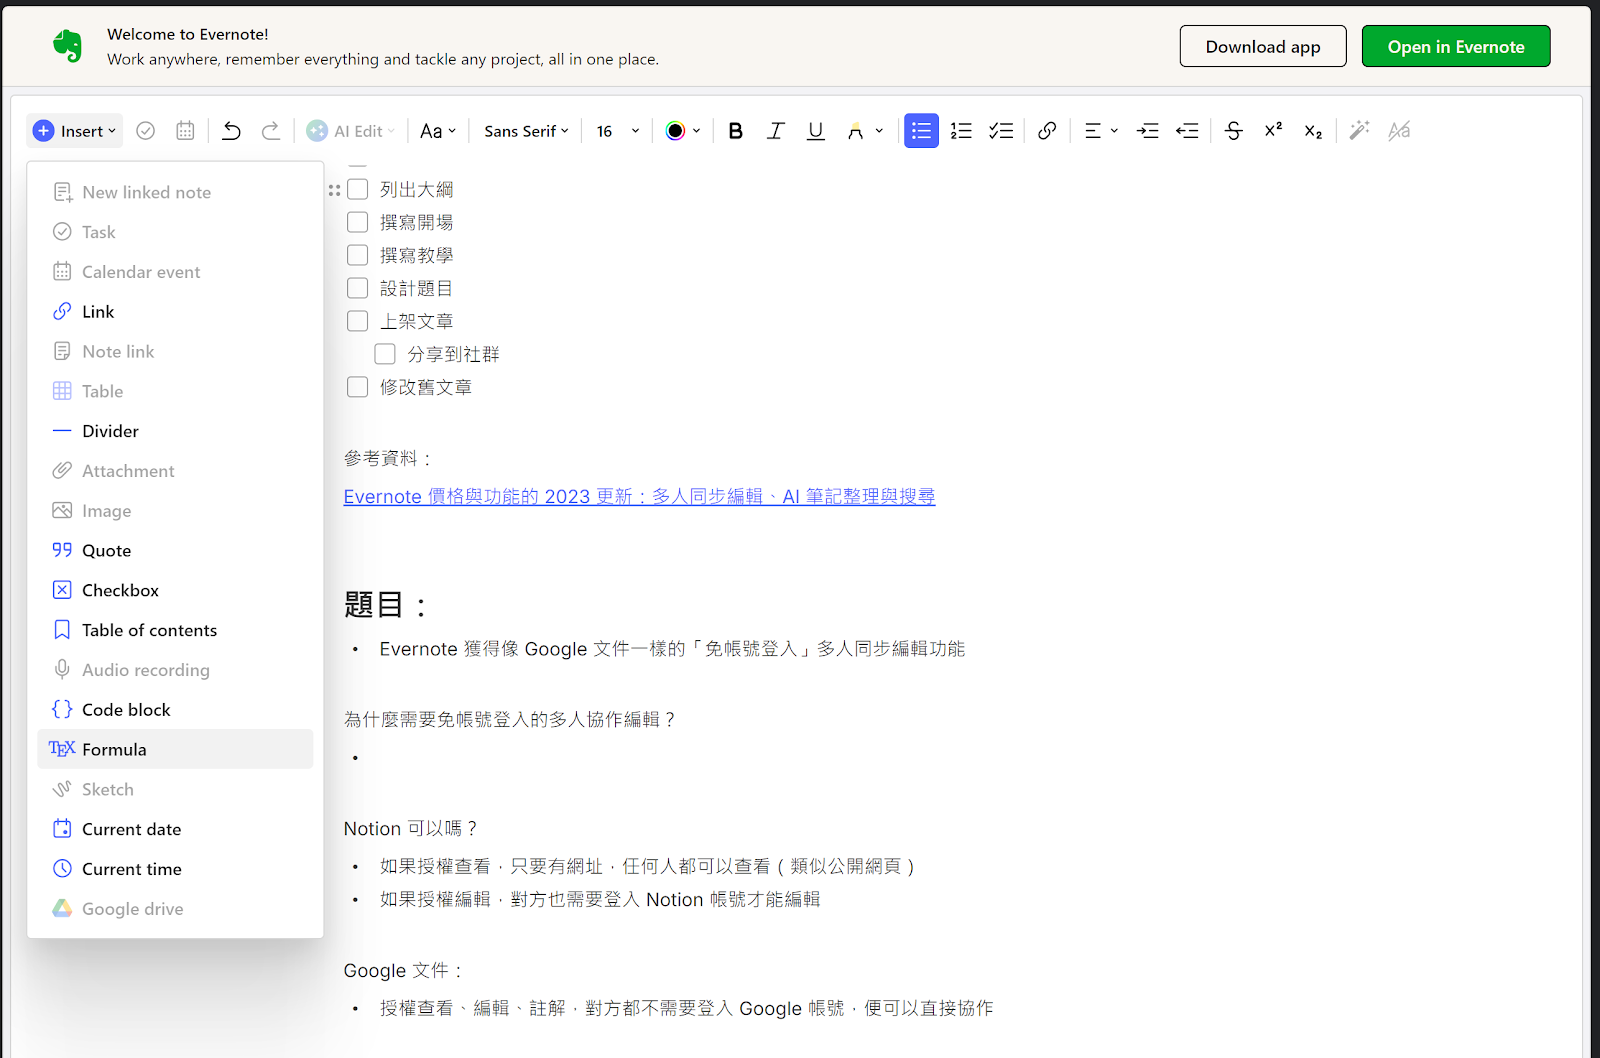Click the magic wand simplify formatting icon
Screen dimensions: 1600x1058
click(x=1359, y=131)
